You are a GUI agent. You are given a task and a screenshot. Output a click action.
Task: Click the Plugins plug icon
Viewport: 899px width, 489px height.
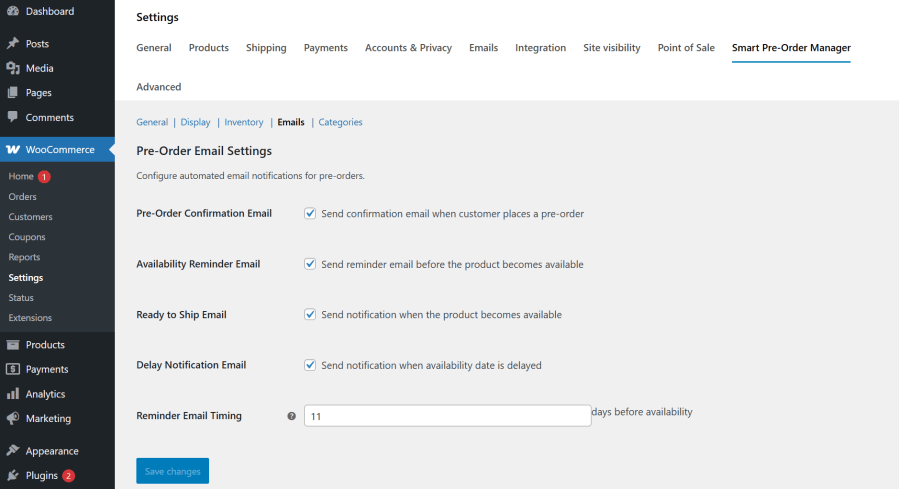tap(13, 475)
